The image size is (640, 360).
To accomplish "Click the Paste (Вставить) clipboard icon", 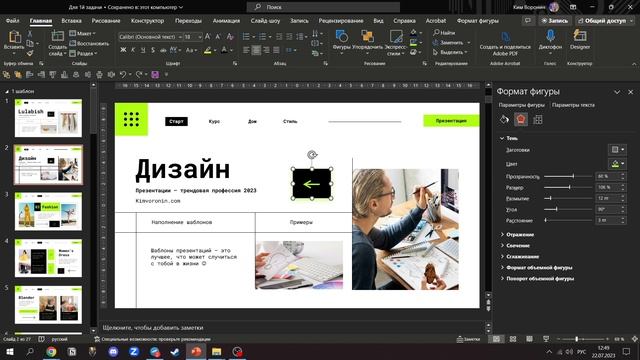I will coord(15,37).
